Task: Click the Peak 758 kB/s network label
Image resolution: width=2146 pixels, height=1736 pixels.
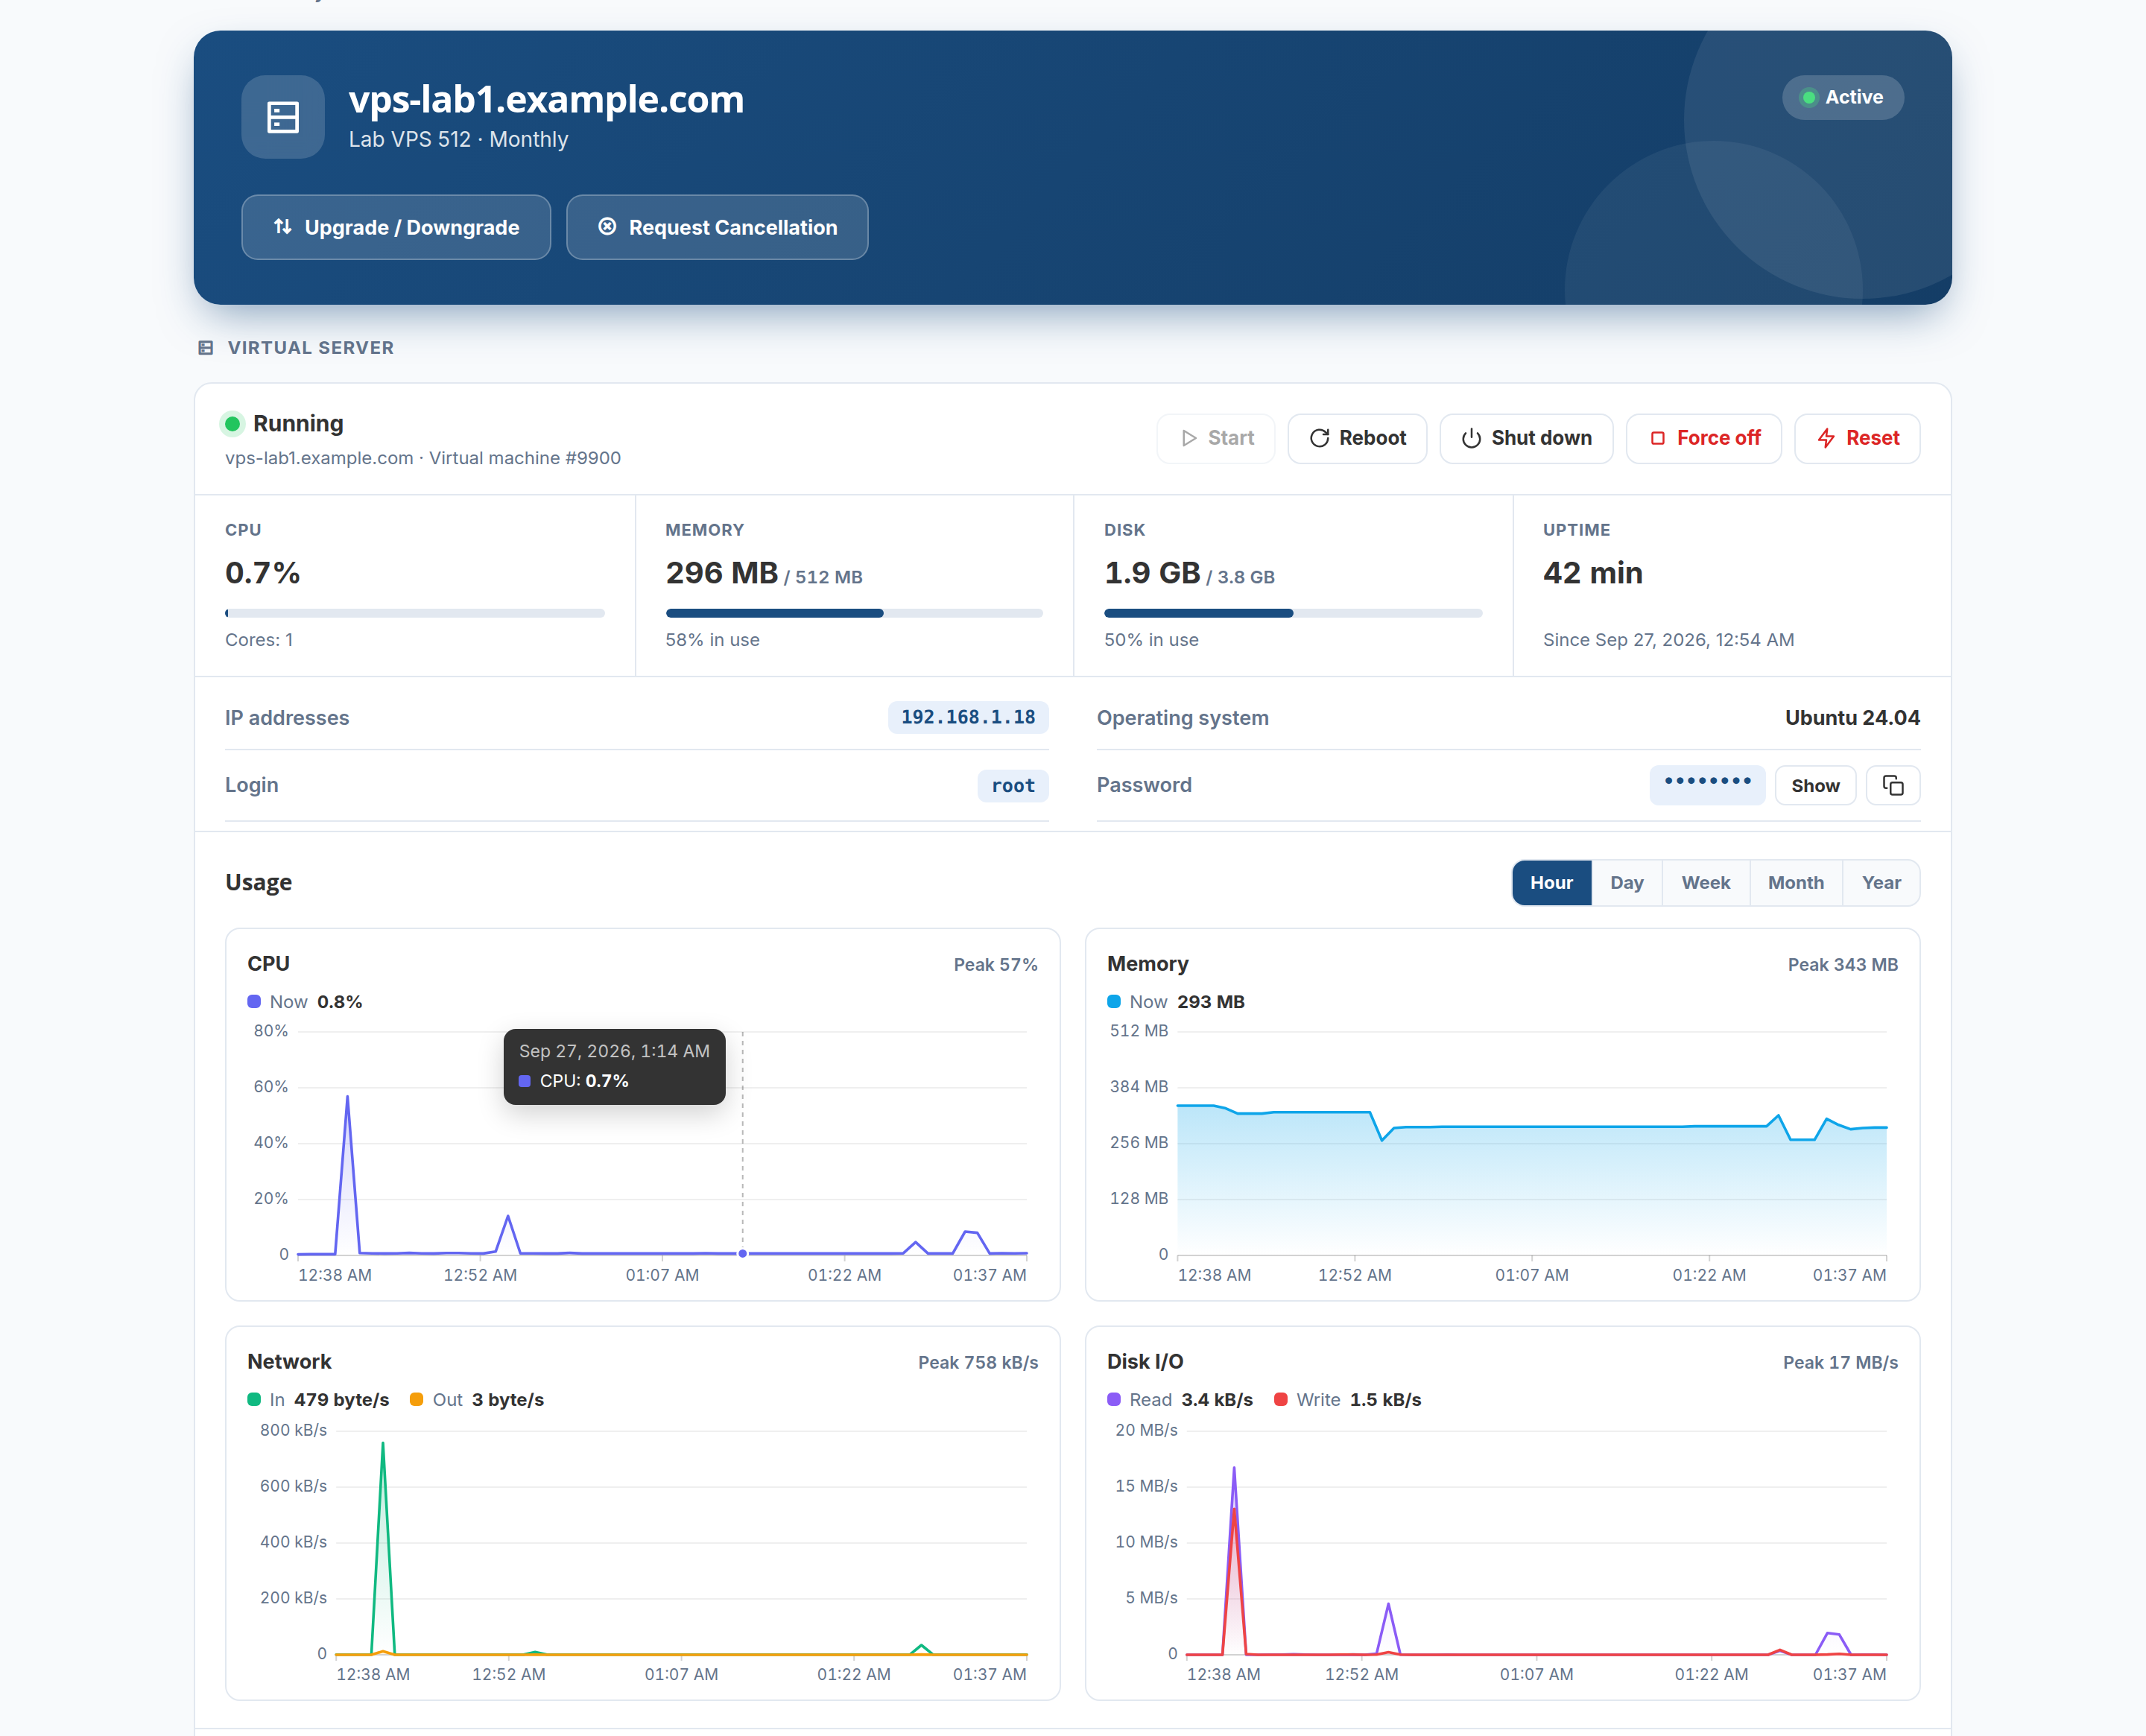Action: coord(978,1362)
